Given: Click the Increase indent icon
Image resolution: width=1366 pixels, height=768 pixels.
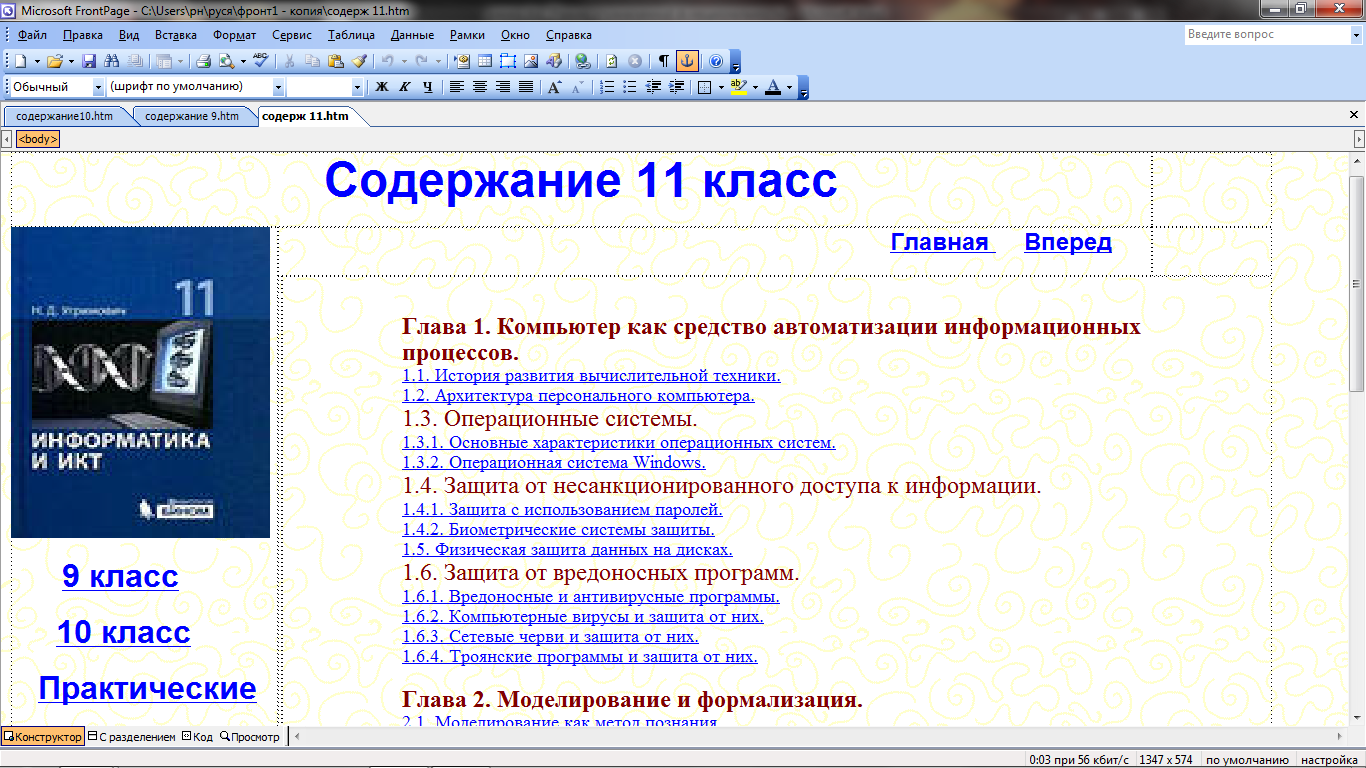Looking at the screenshot, I should (x=677, y=87).
